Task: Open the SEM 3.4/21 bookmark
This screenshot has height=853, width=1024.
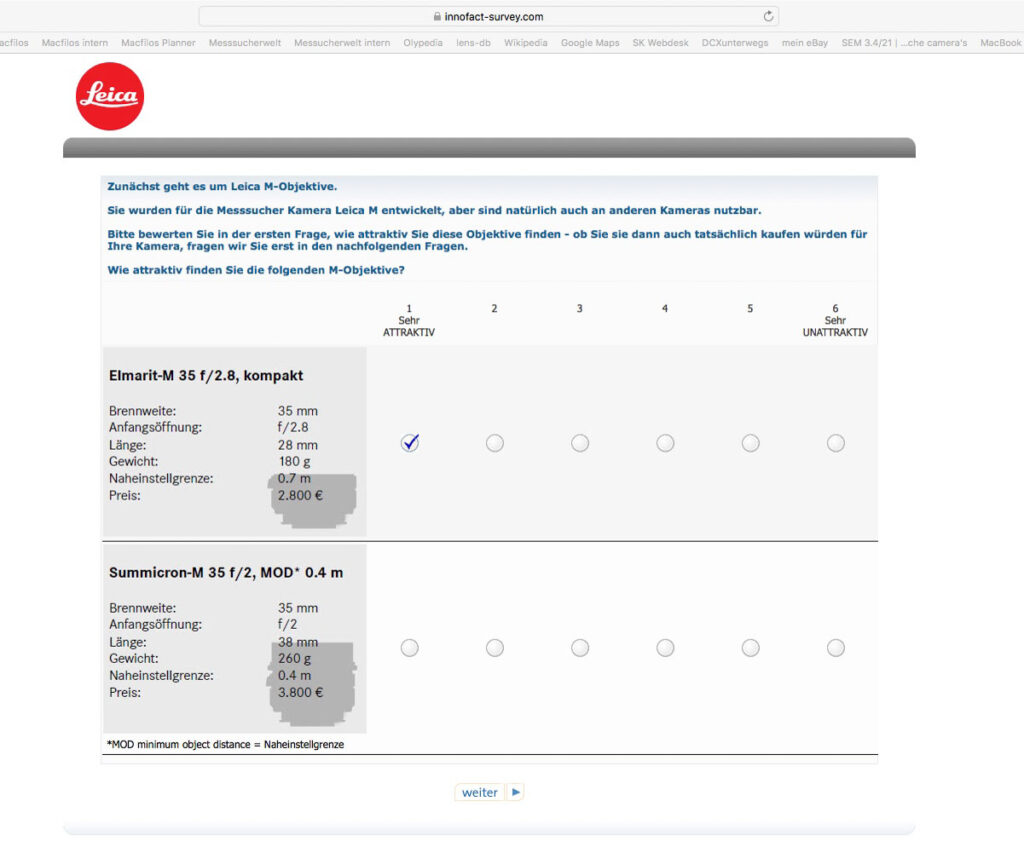Action: (x=904, y=42)
